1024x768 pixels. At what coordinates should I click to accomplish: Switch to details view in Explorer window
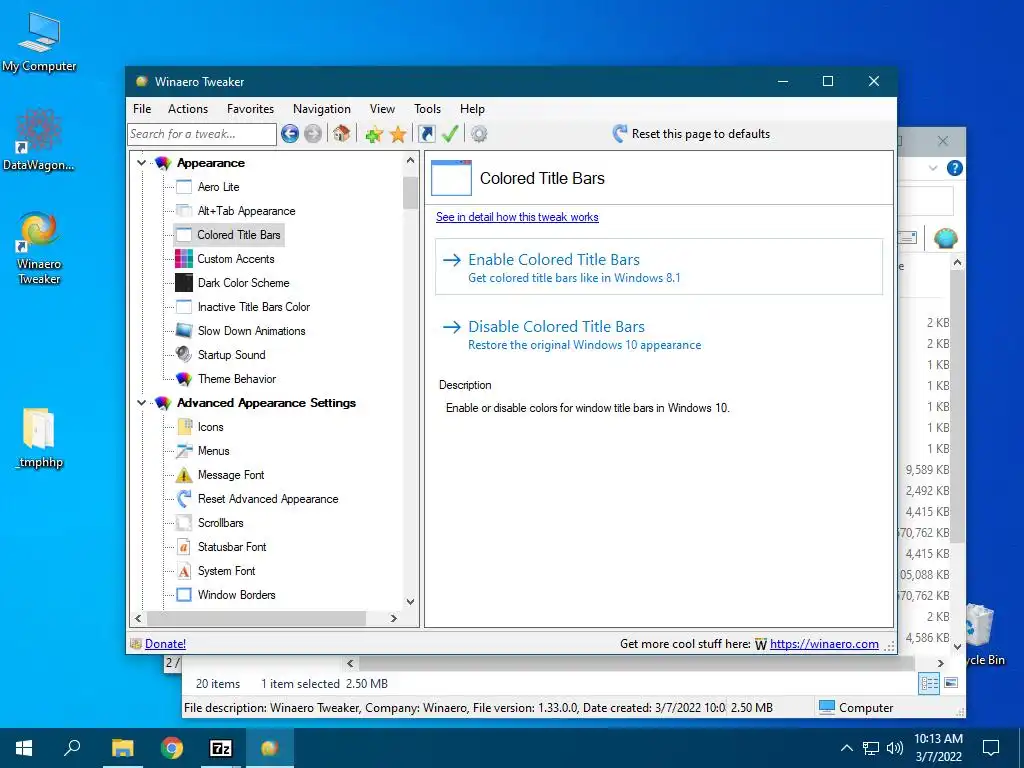tap(929, 684)
